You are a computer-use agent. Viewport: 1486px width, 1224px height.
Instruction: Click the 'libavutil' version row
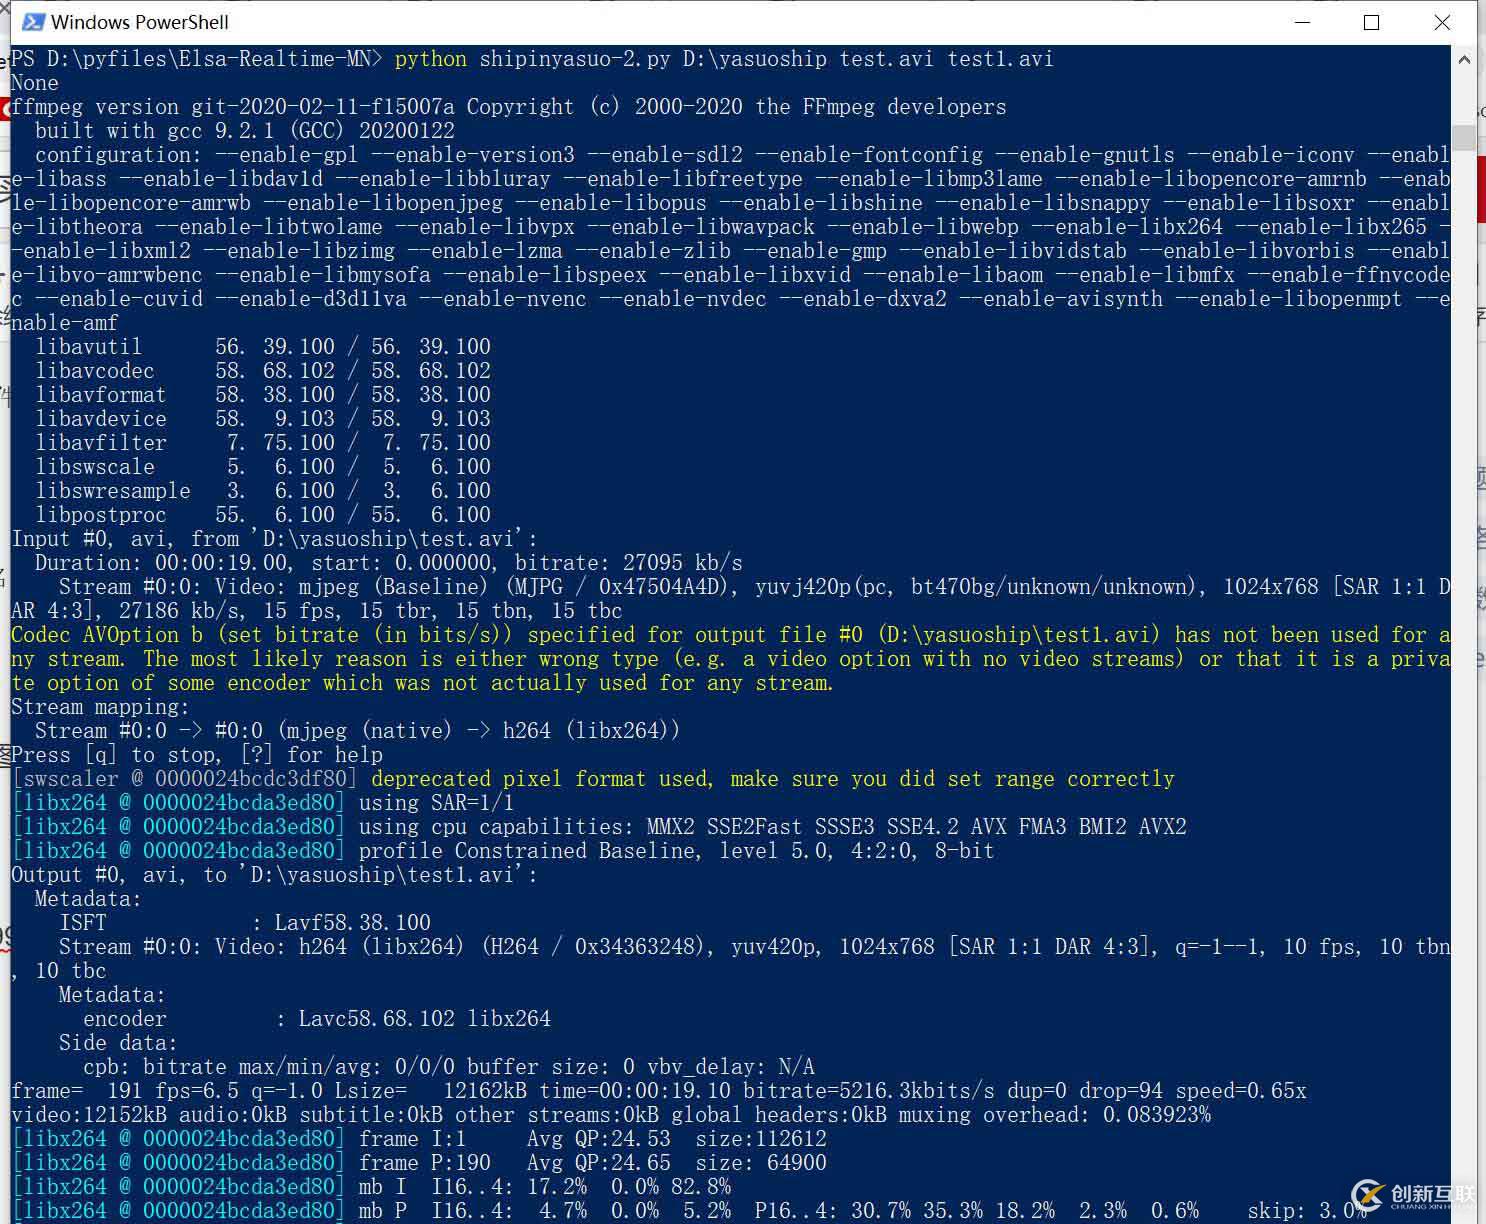click(263, 347)
